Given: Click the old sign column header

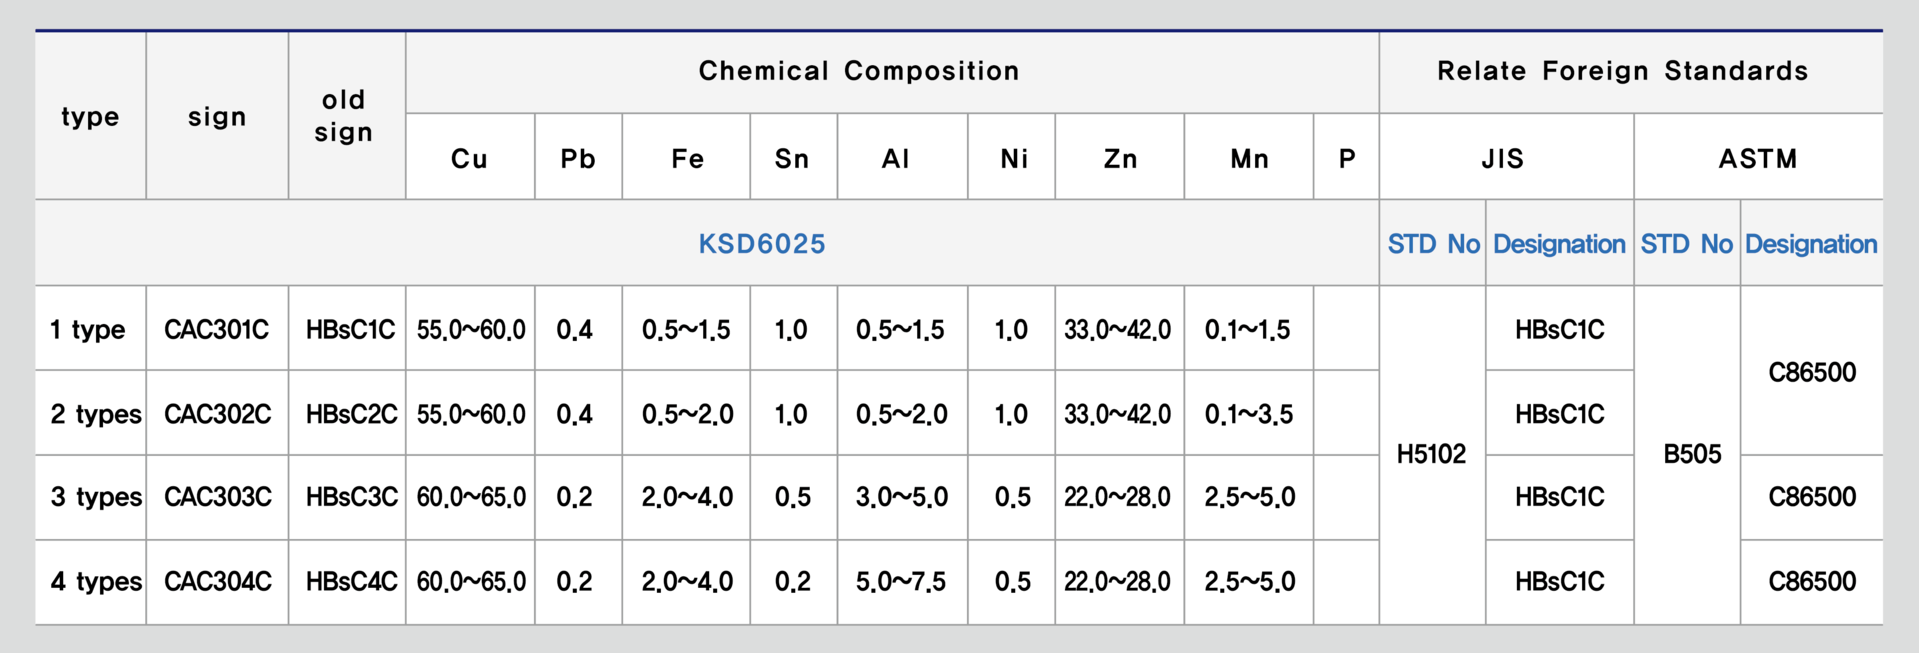Looking at the screenshot, I should pos(343,116).
